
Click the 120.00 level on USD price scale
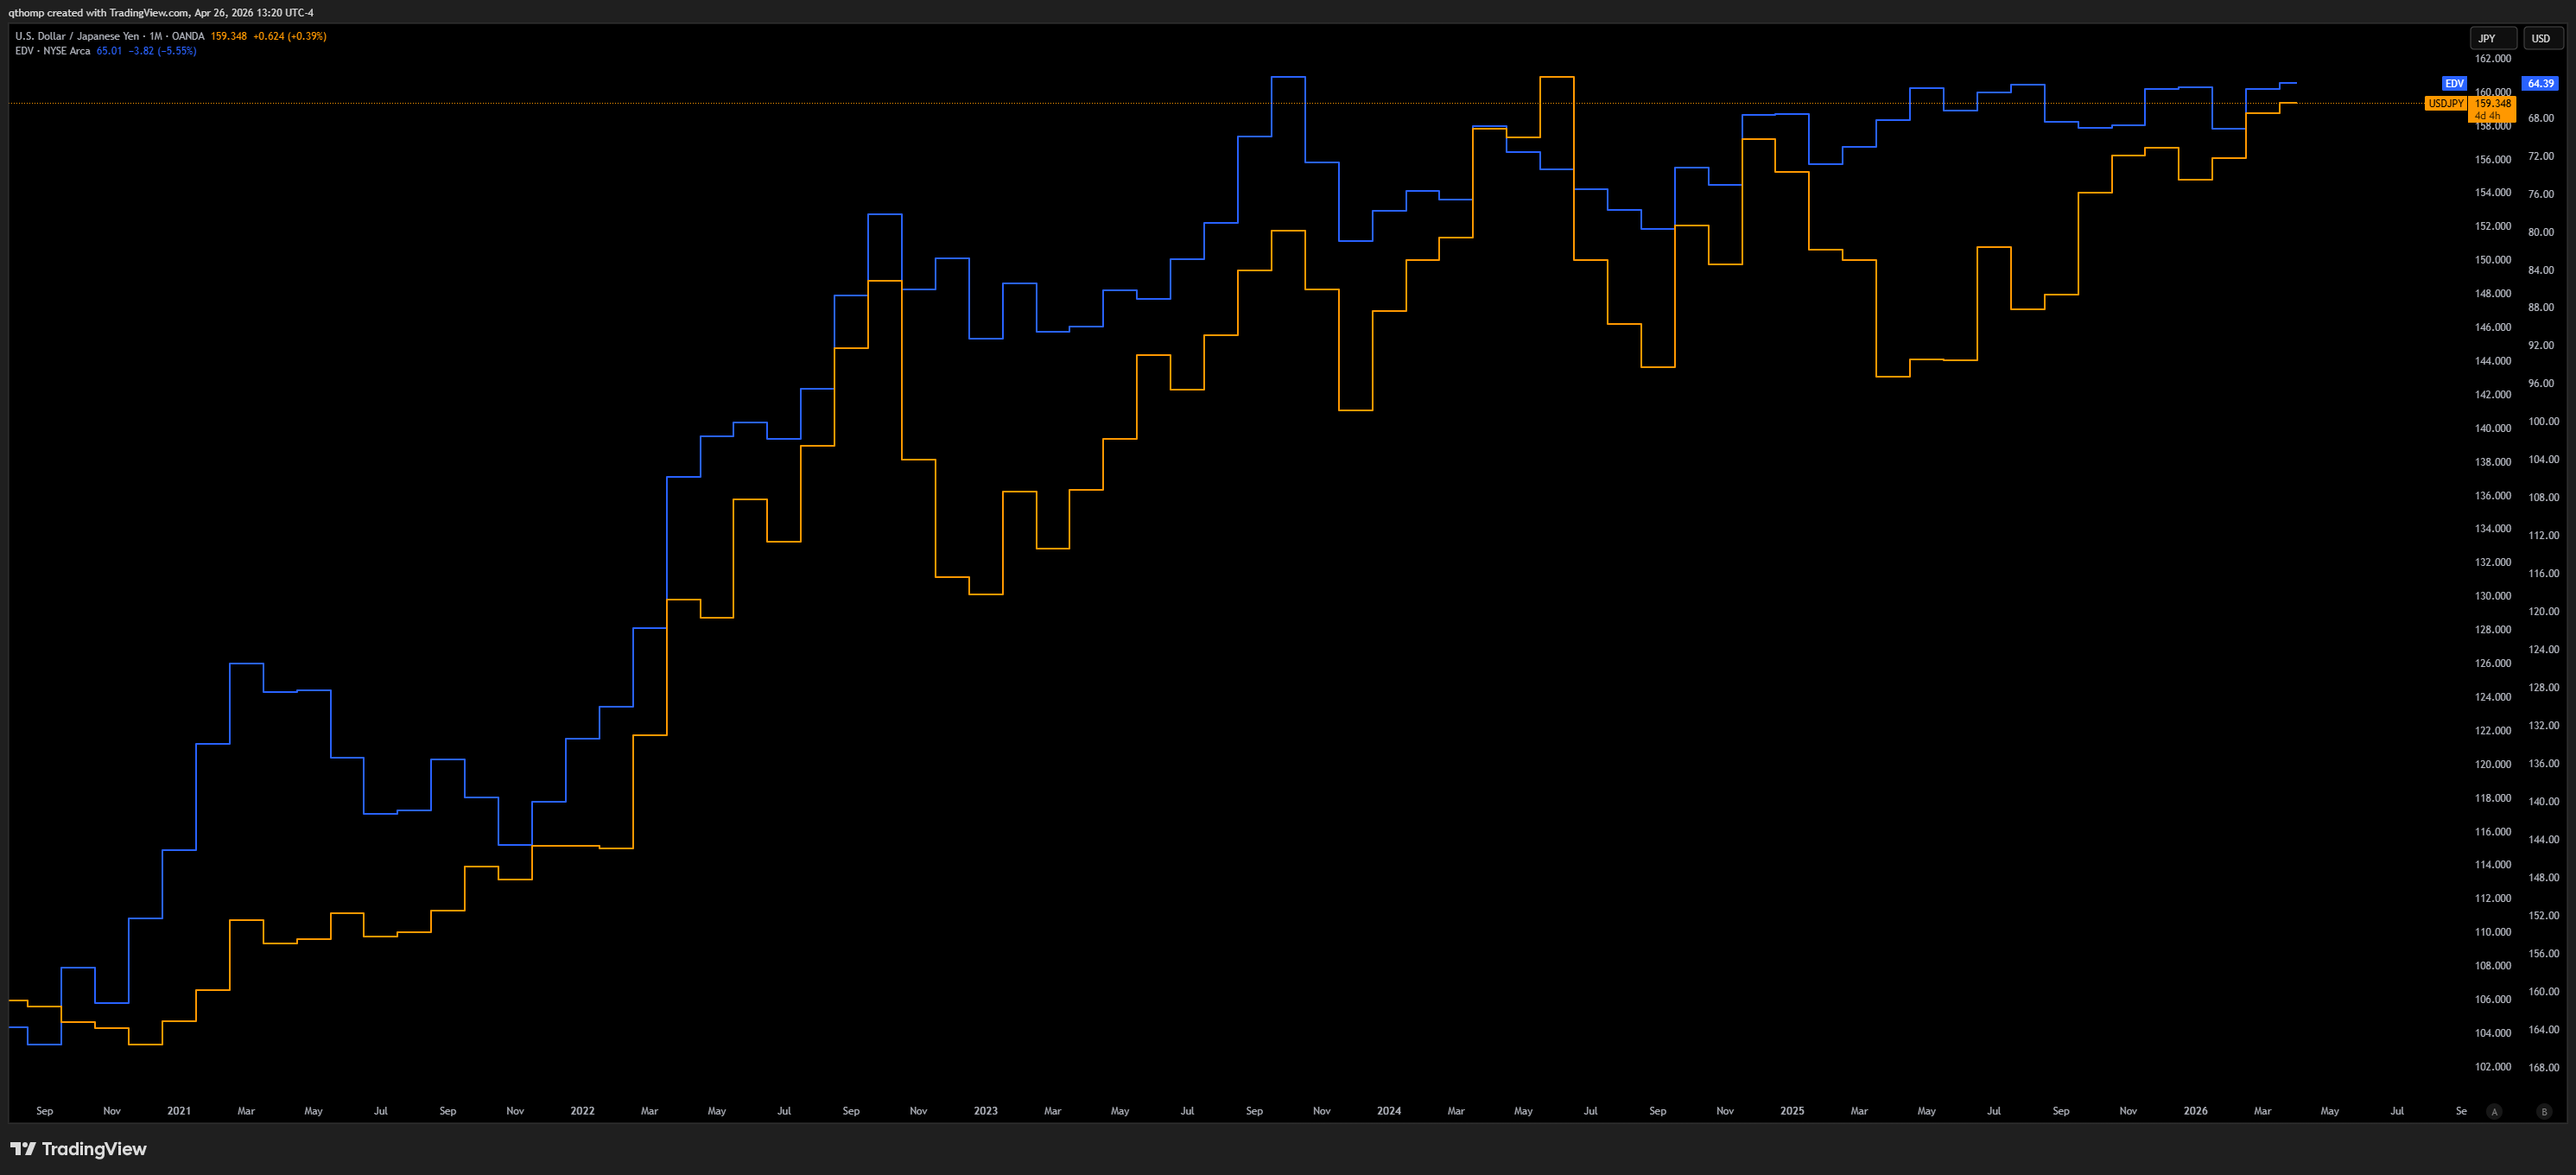pyautogui.click(x=2543, y=611)
